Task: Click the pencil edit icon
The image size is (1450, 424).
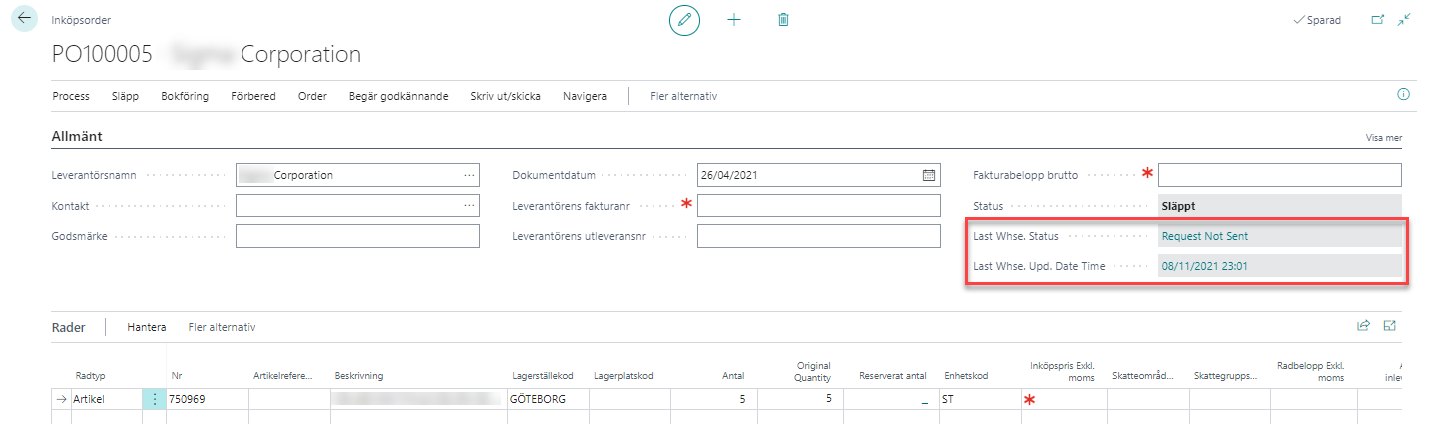Action: coord(684,20)
